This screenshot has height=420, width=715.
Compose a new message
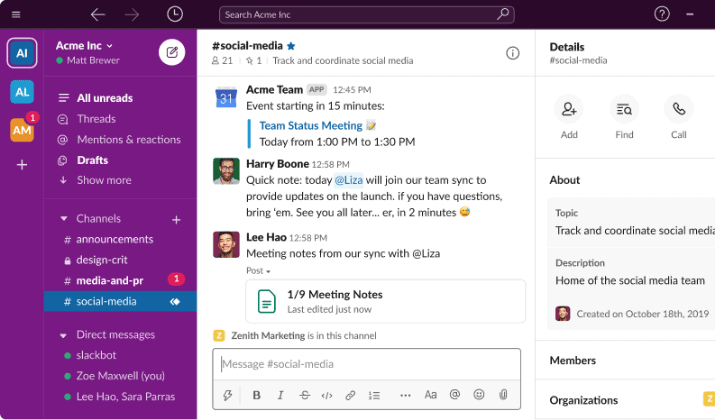click(x=172, y=52)
